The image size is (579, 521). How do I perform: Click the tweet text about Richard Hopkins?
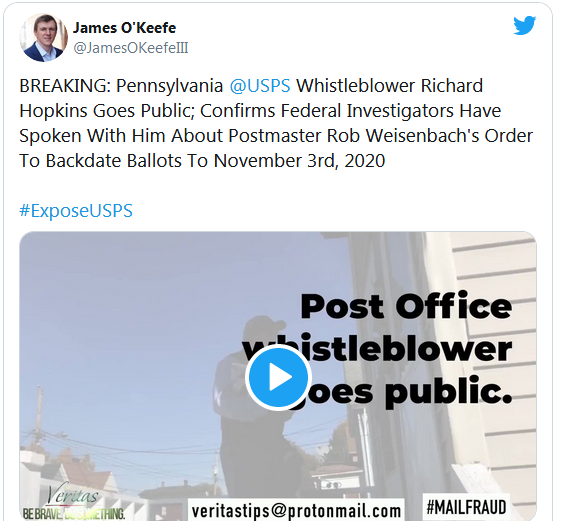[276, 123]
